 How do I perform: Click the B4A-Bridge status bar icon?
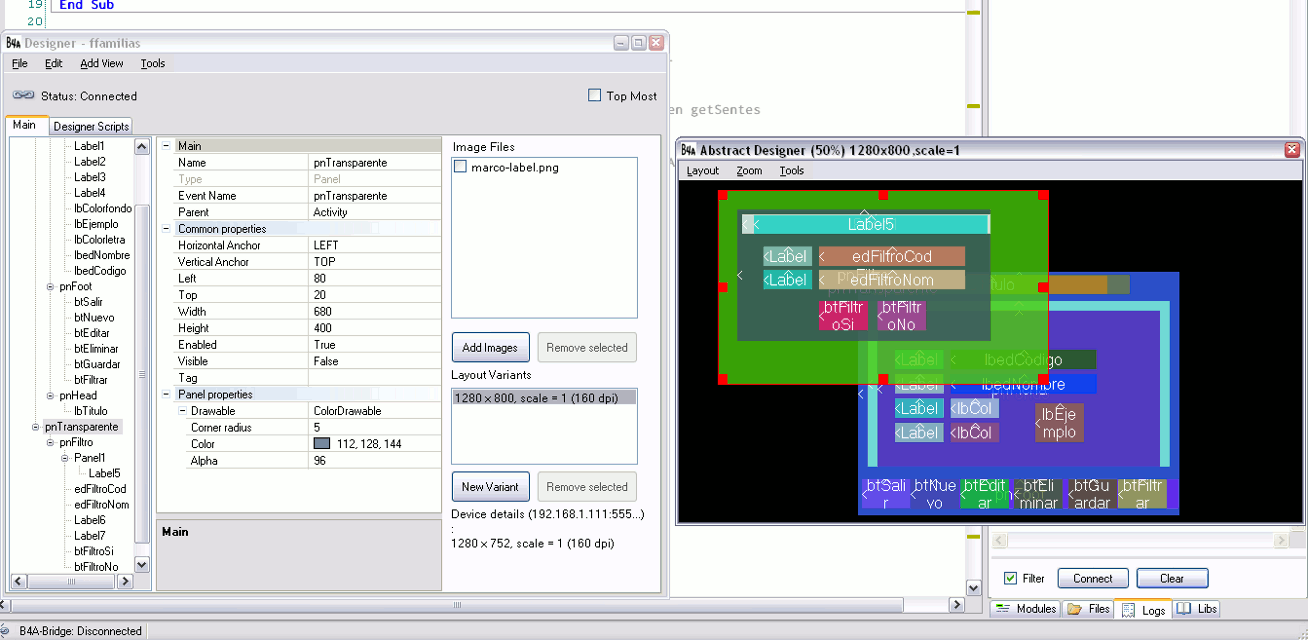(x=4, y=631)
